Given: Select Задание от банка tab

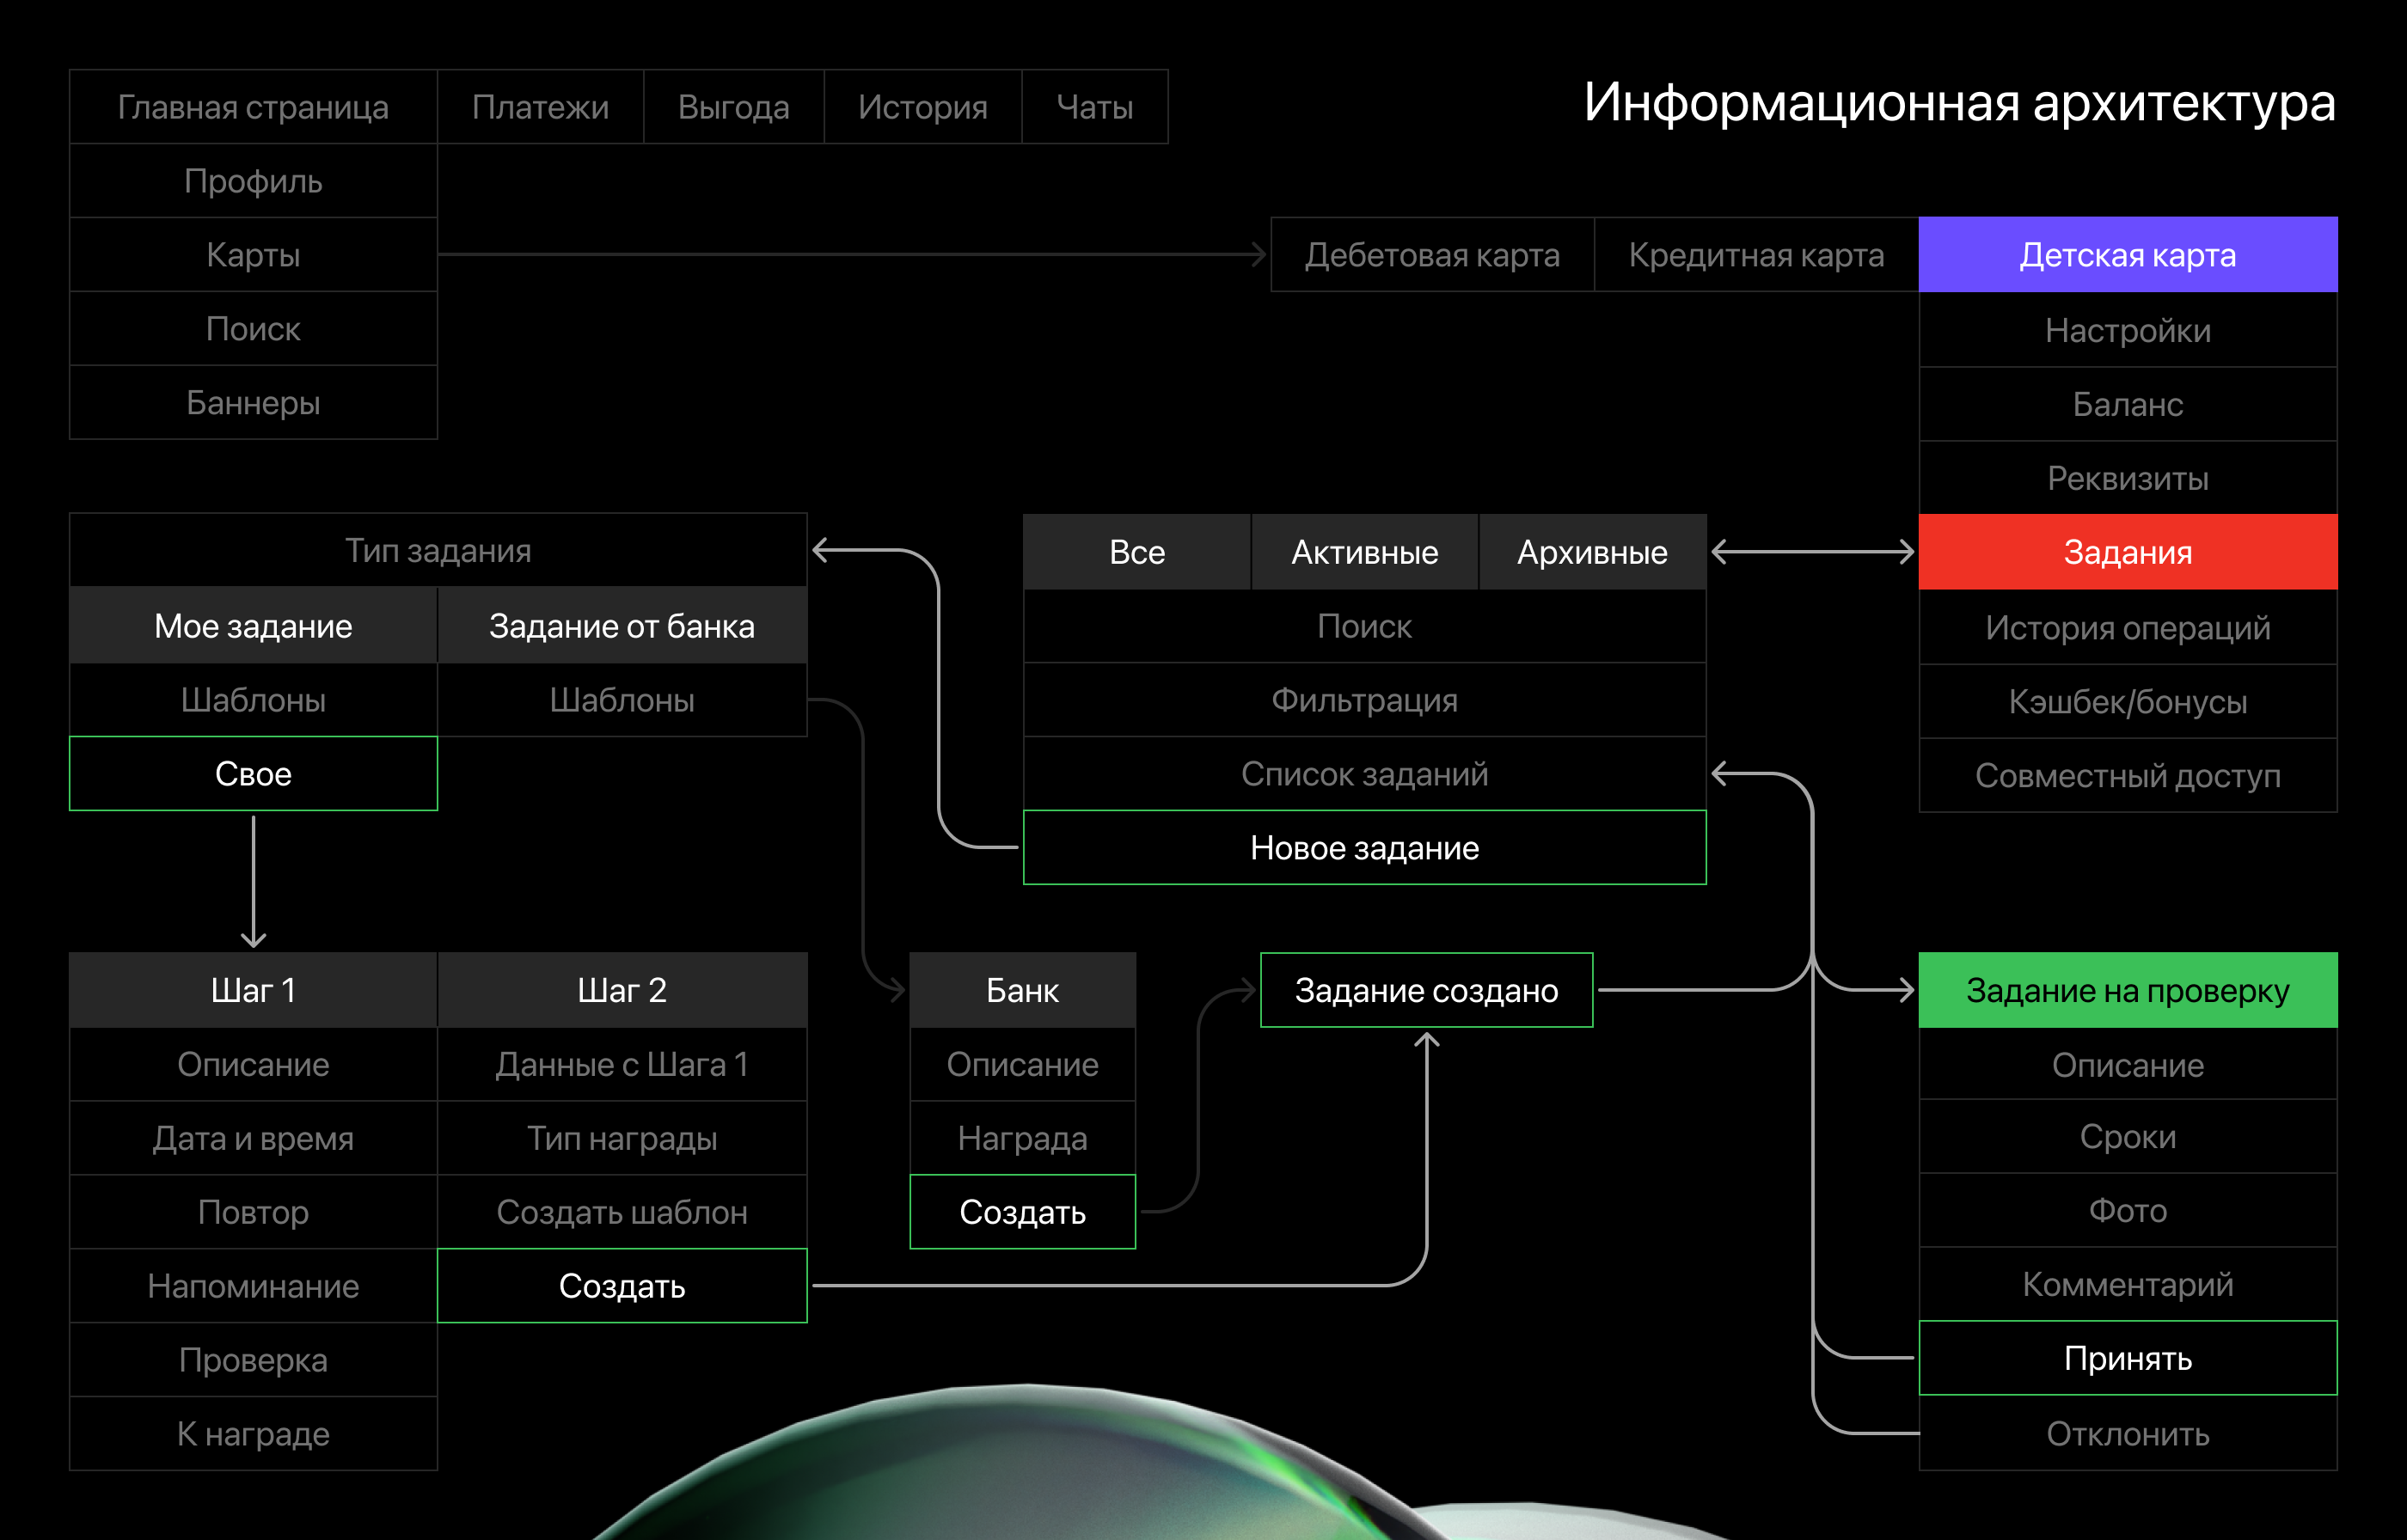Looking at the screenshot, I should coord(622,626).
